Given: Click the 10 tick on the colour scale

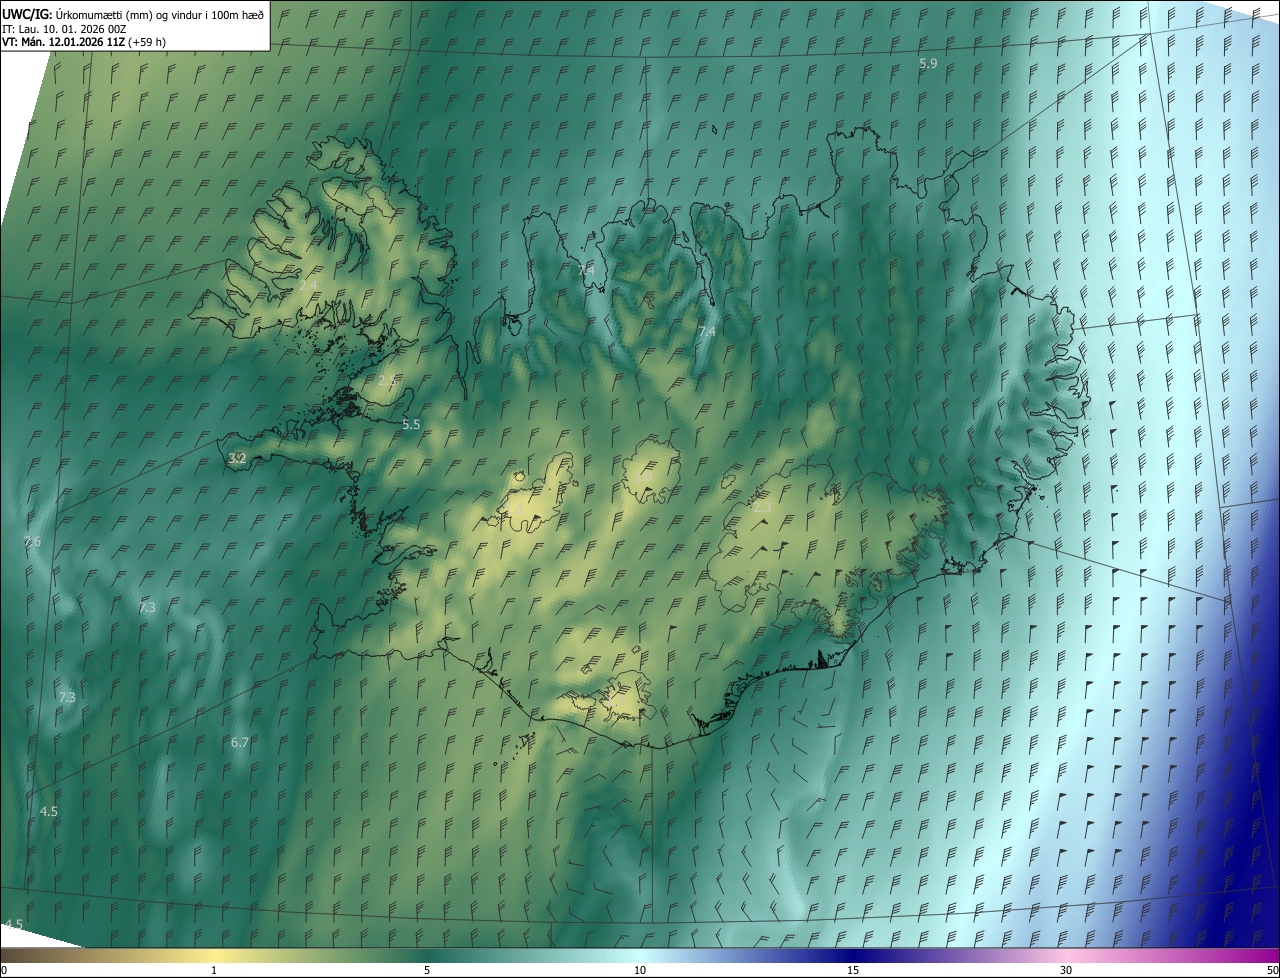Looking at the screenshot, I should coord(640,971).
